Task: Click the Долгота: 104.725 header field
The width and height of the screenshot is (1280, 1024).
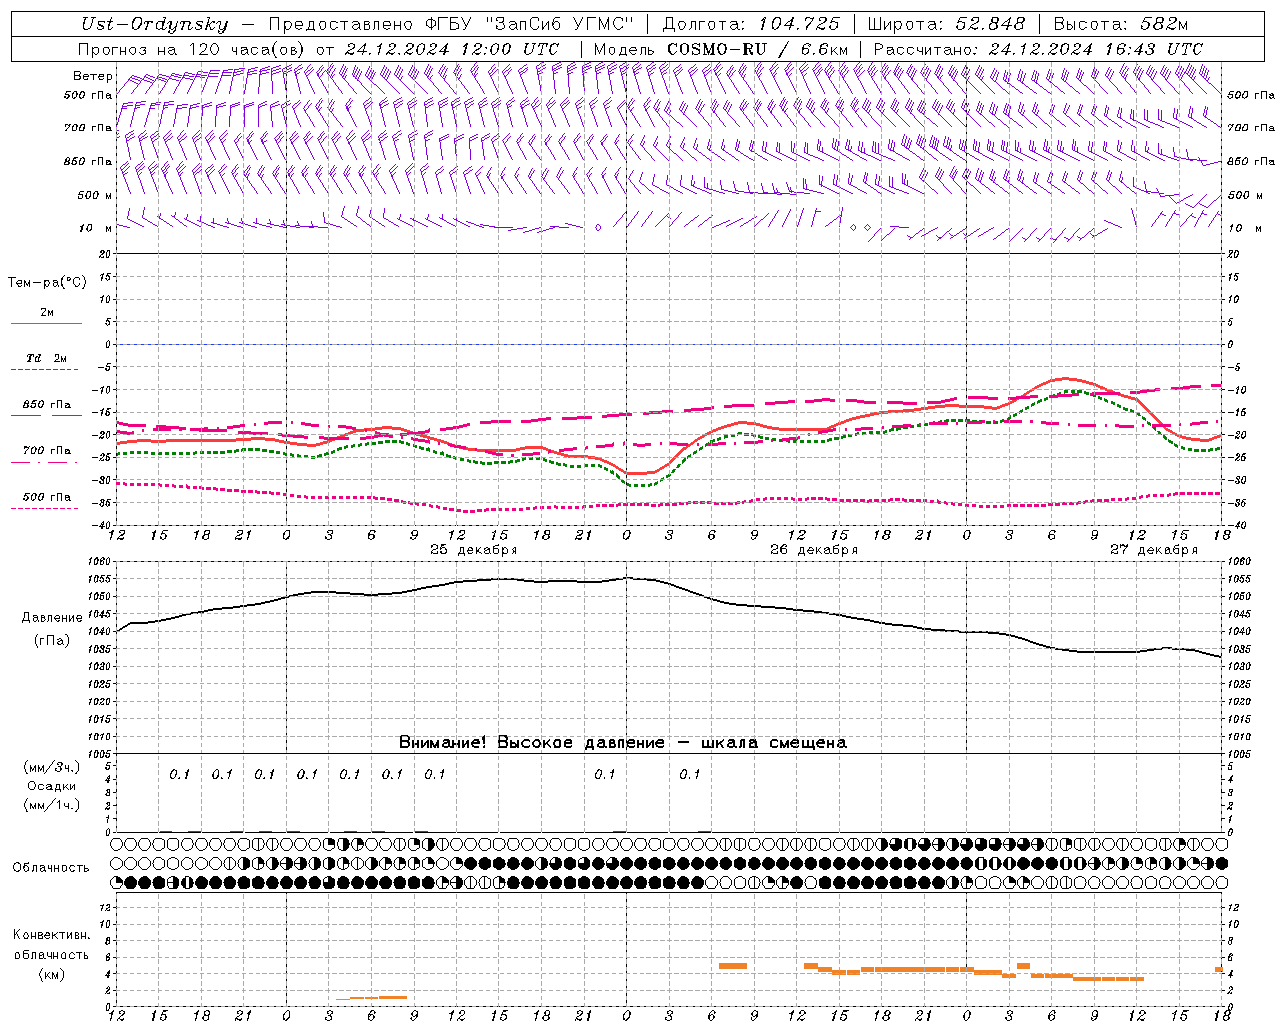Action: click(x=751, y=25)
